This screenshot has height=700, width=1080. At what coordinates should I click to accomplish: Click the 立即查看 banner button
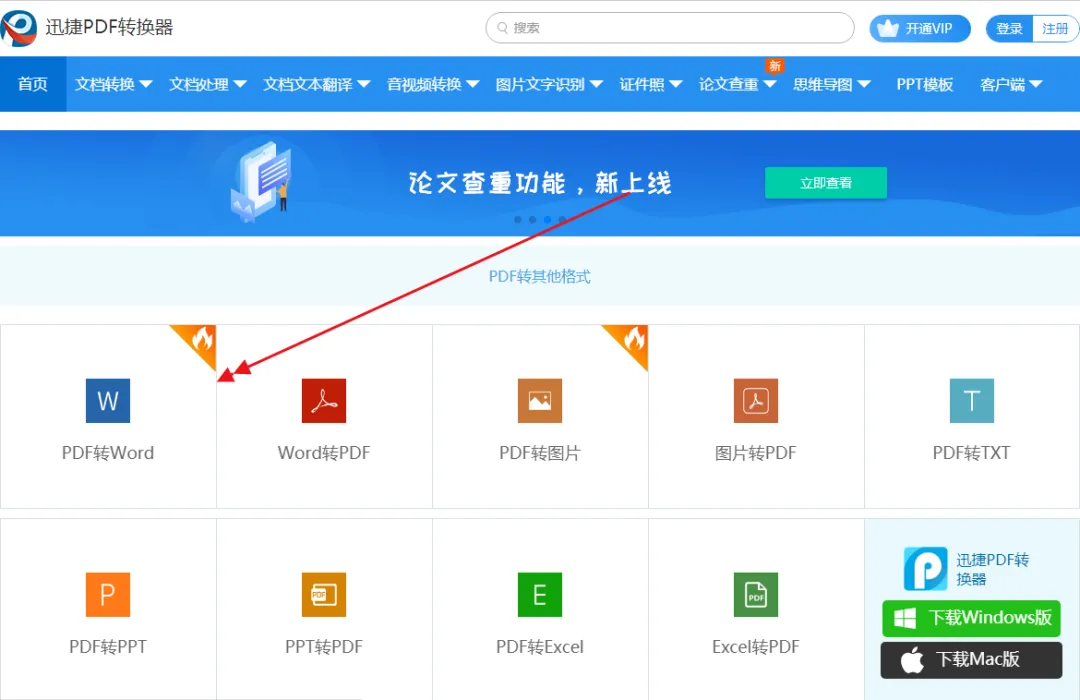pyautogui.click(x=826, y=183)
